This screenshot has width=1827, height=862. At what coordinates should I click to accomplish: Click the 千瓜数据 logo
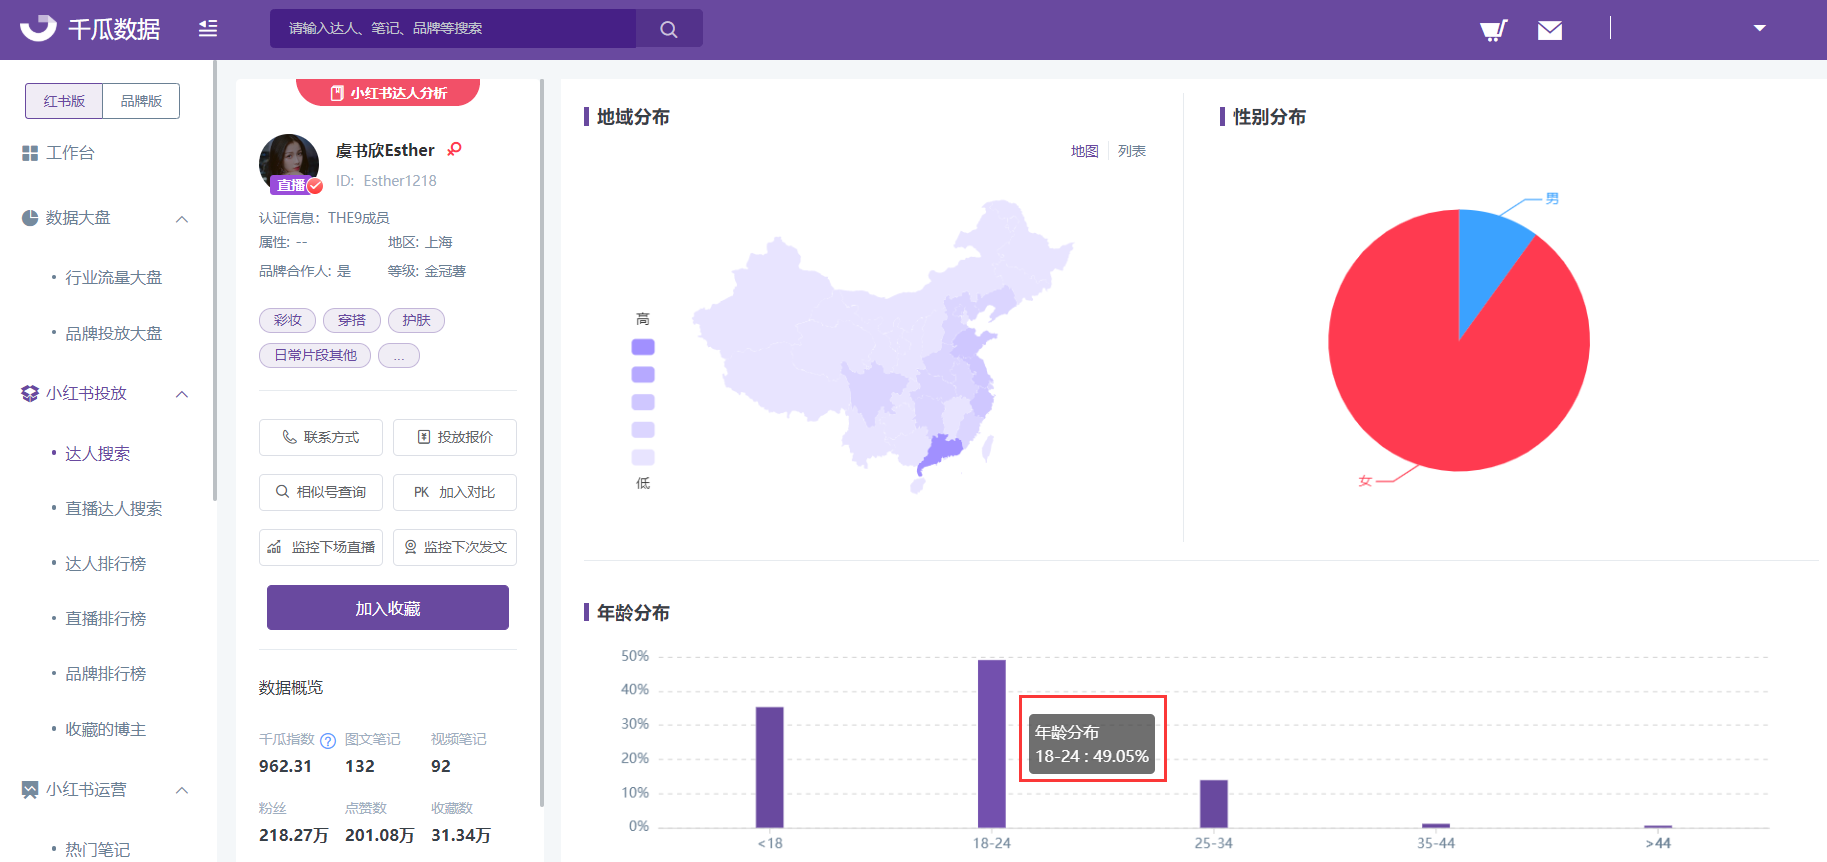90,29
